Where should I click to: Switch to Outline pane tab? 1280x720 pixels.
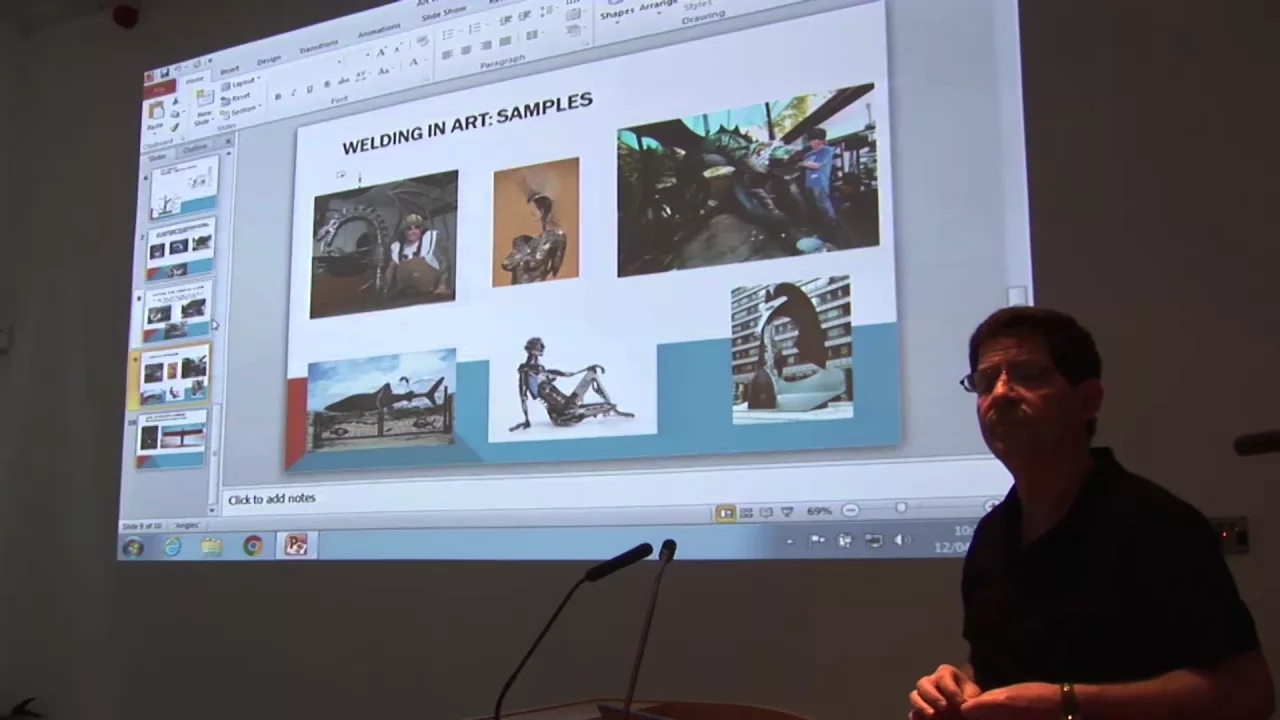tap(195, 148)
